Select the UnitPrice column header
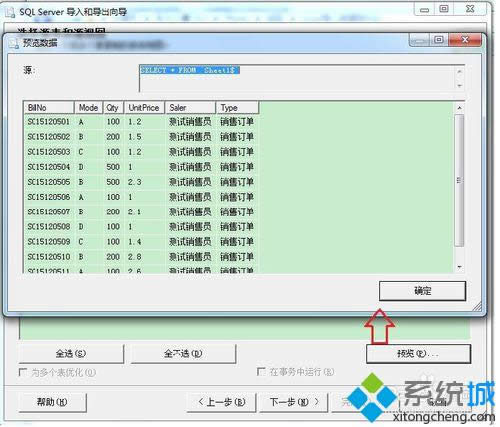Screen dimensions: 500x427 (144, 108)
